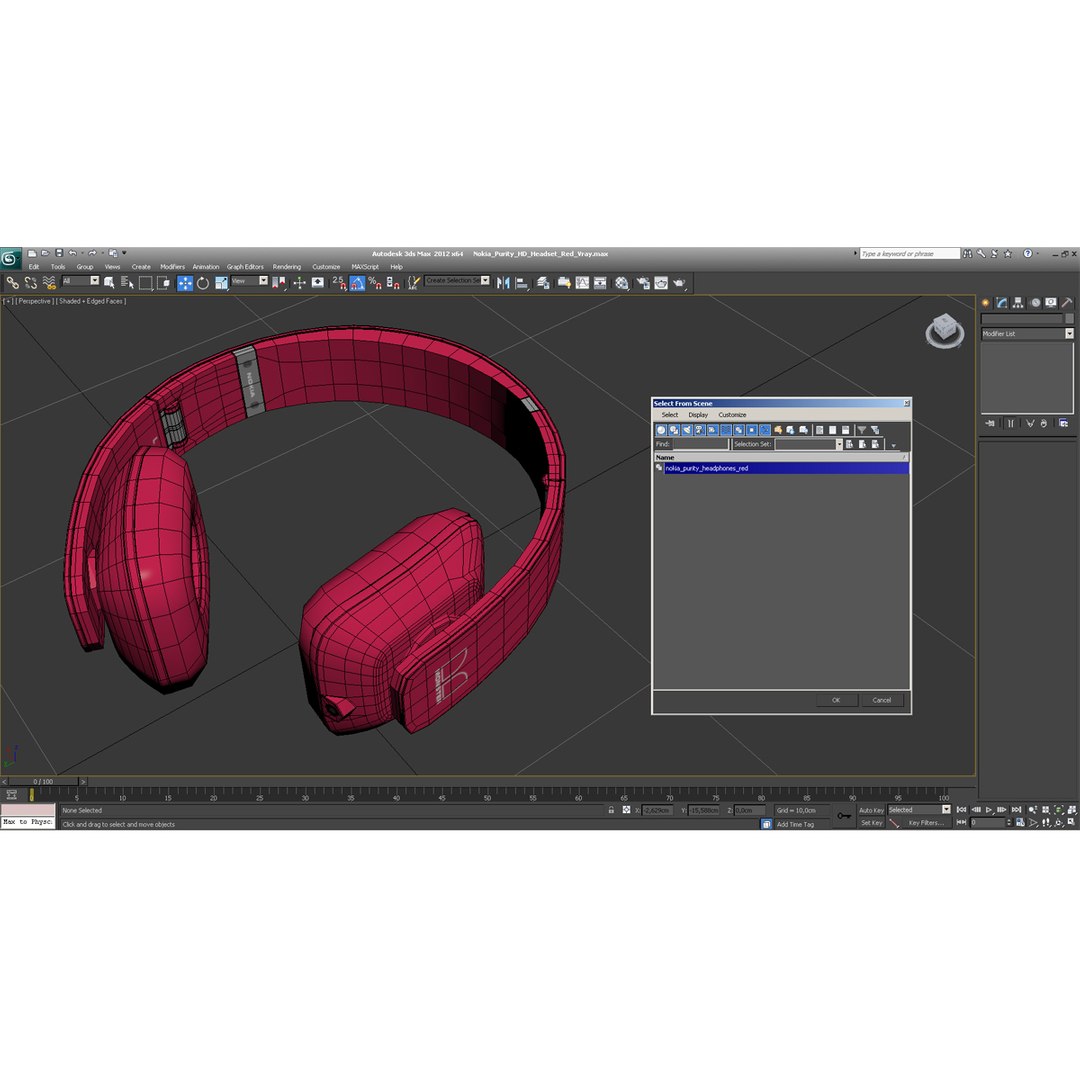Click the Pin Stack icon below modifier list
1080x1080 pixels.
point(990,423)
